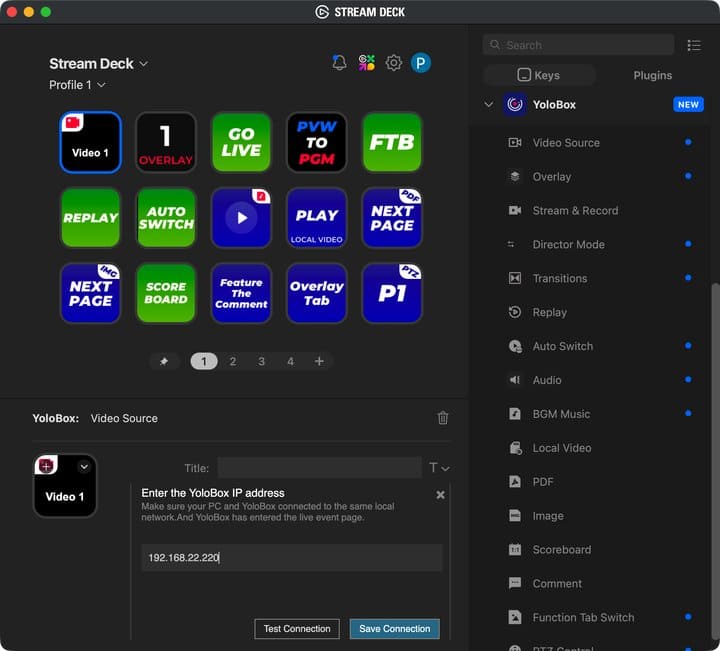Switch to the Plugins tab

652,75
